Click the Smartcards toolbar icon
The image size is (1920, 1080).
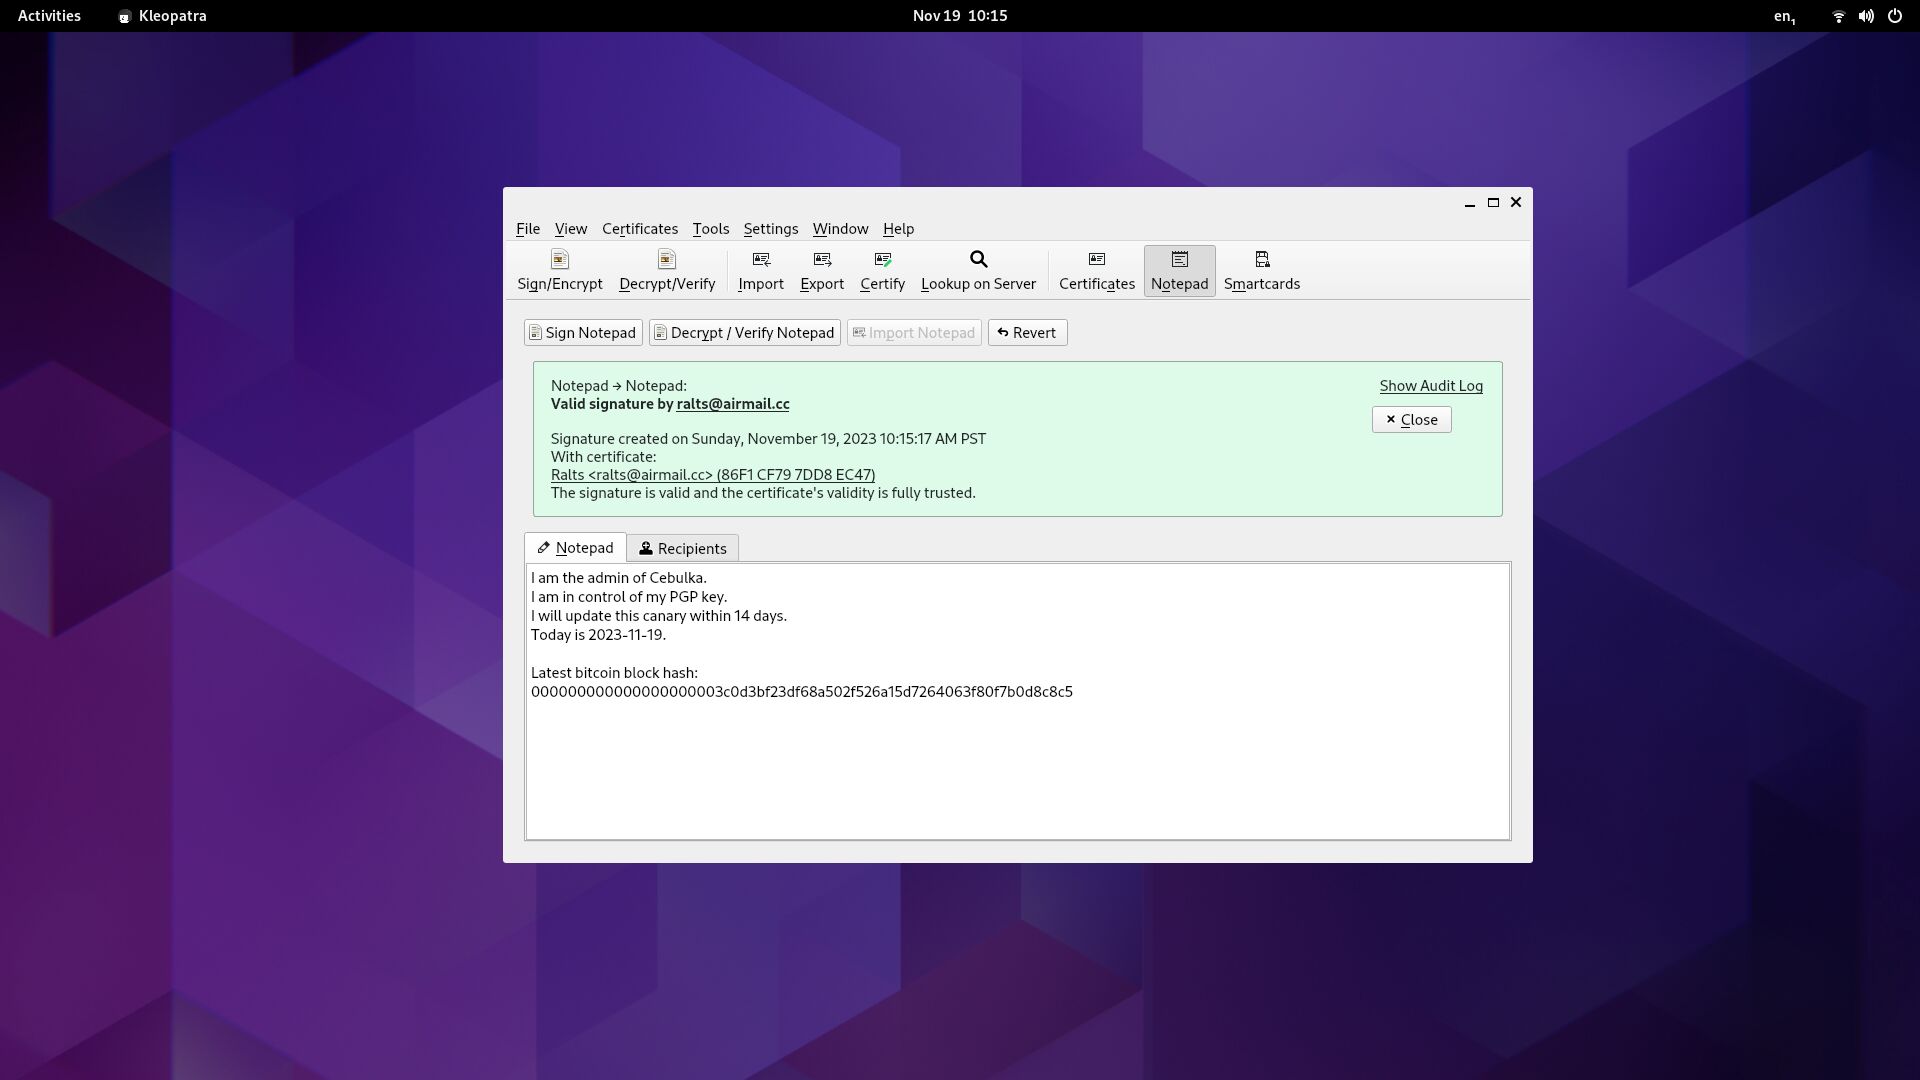coord(1262,269)
